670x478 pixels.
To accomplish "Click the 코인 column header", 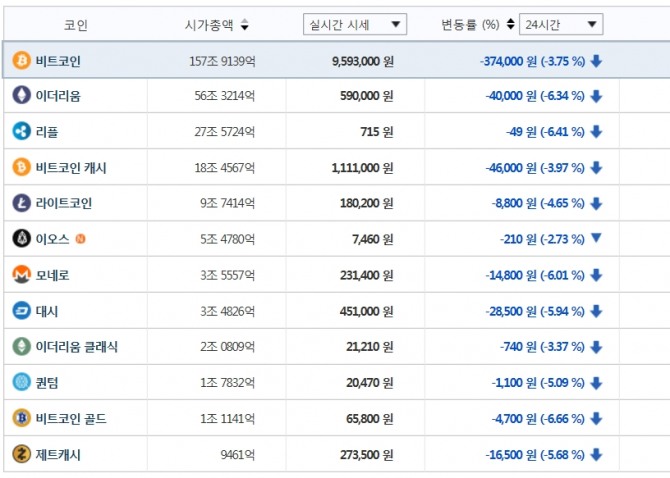I will tap(75, 24).
